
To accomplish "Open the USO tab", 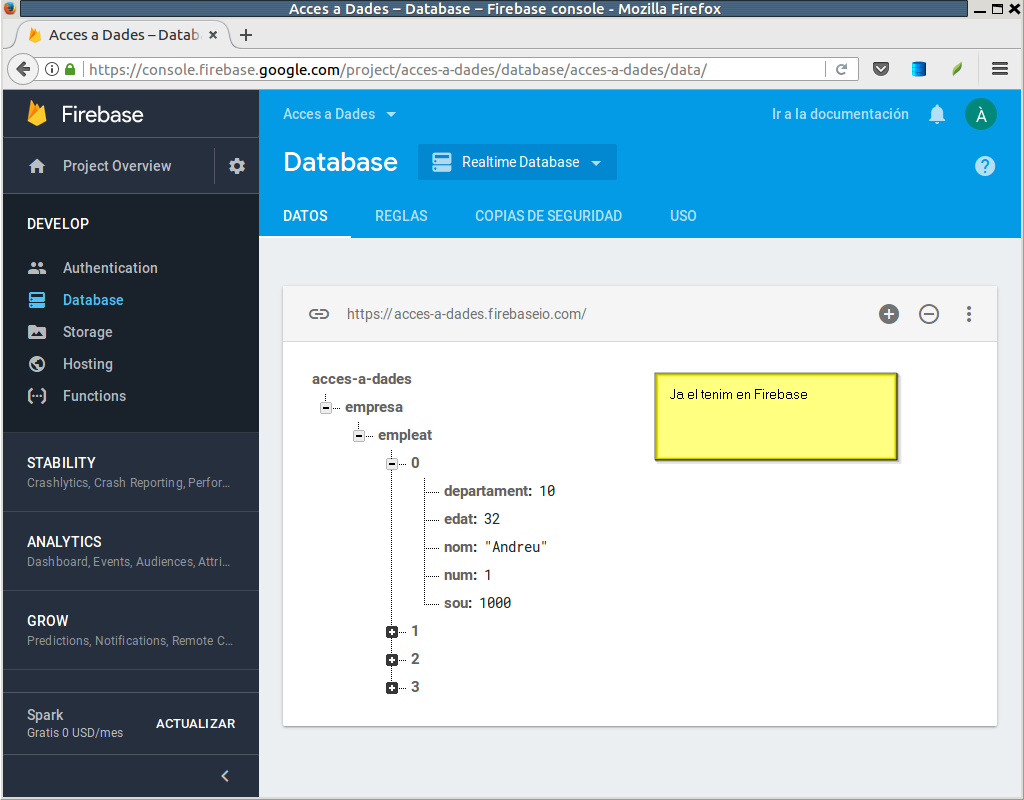I will (683, 216).
